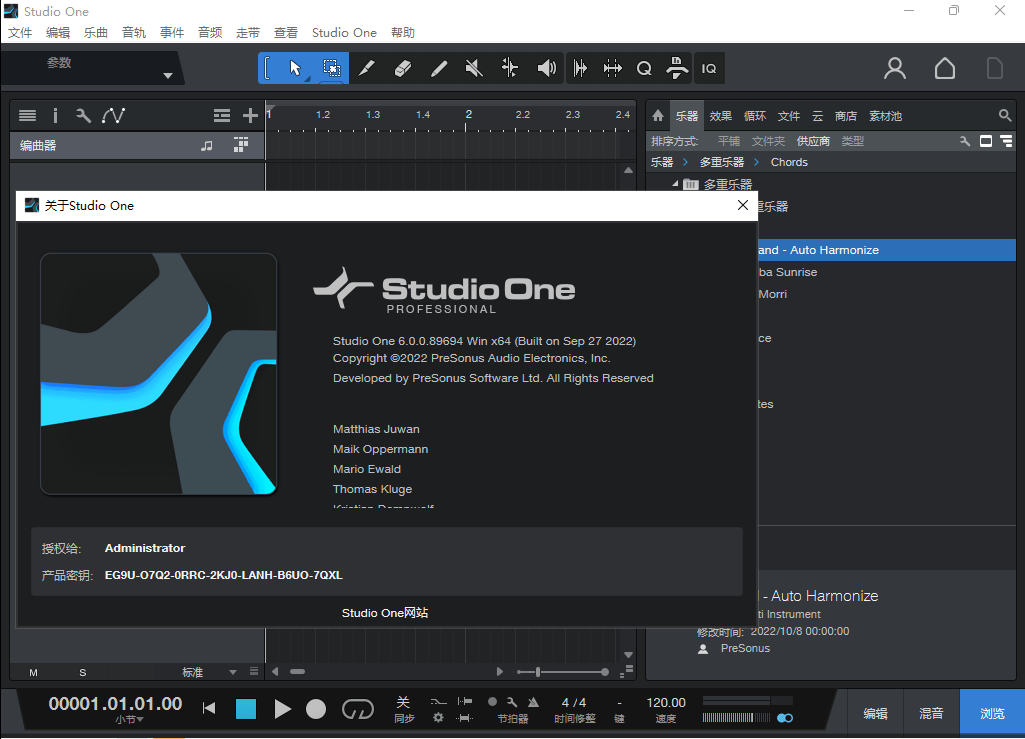
Task: Switch to 素材池 browser tab
Action: (885, 116)
